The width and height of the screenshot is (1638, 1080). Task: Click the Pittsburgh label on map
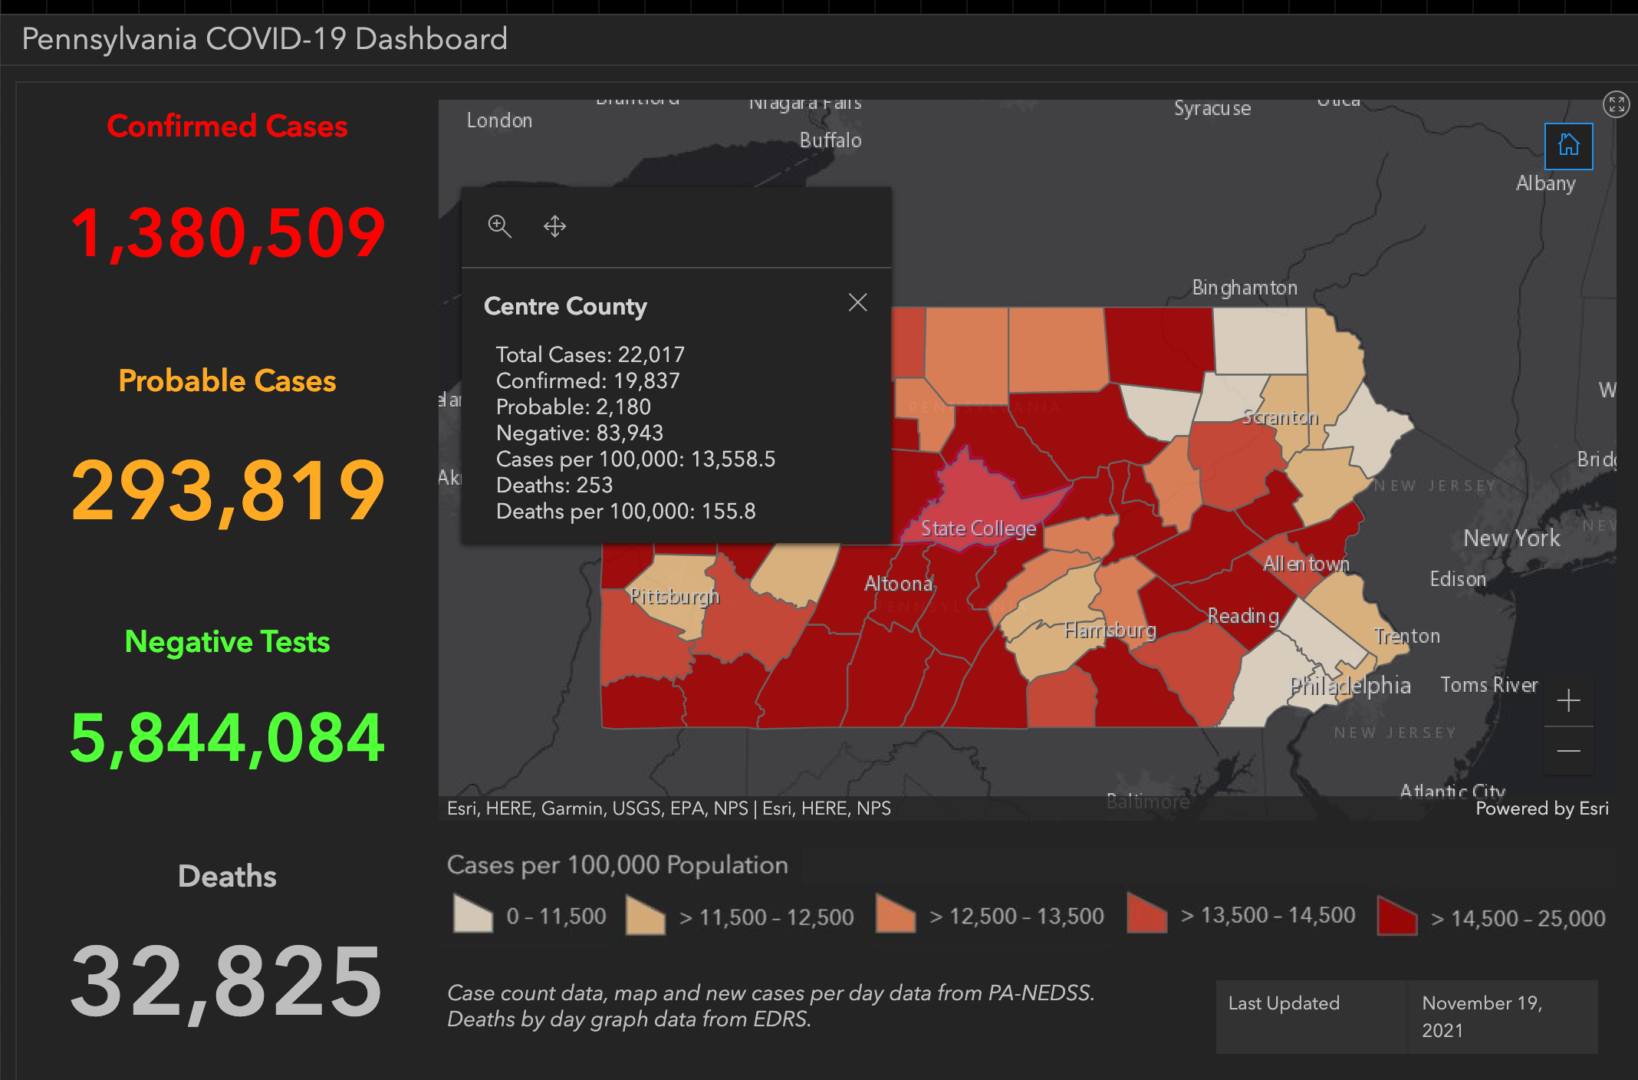pyautogui.click(x=674, y=597)
